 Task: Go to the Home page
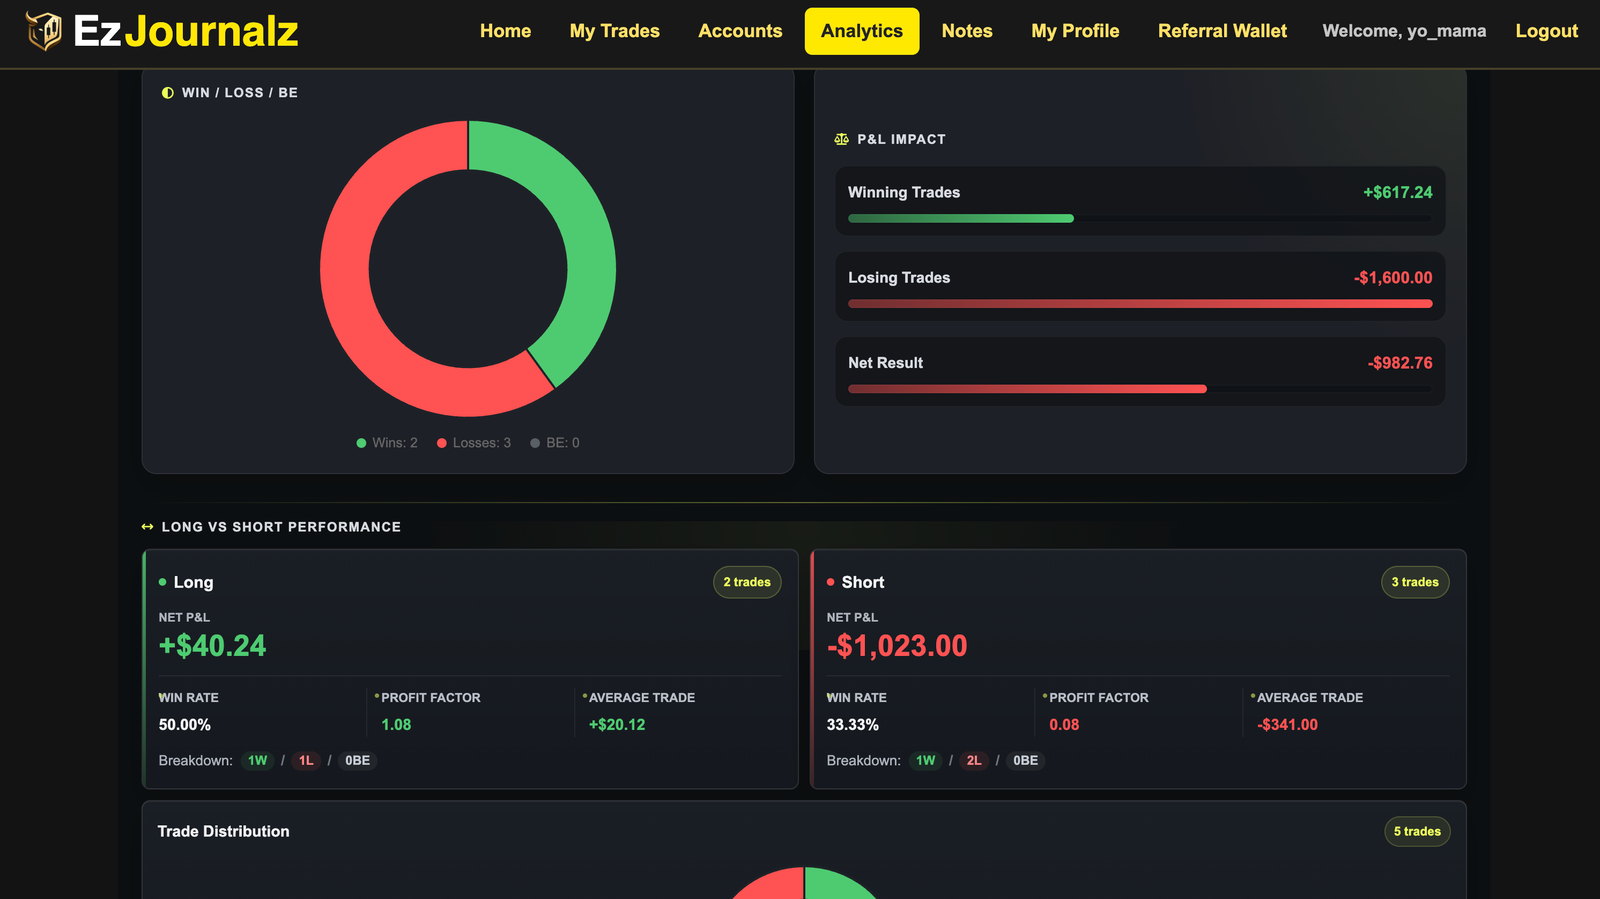coord(505,31)
